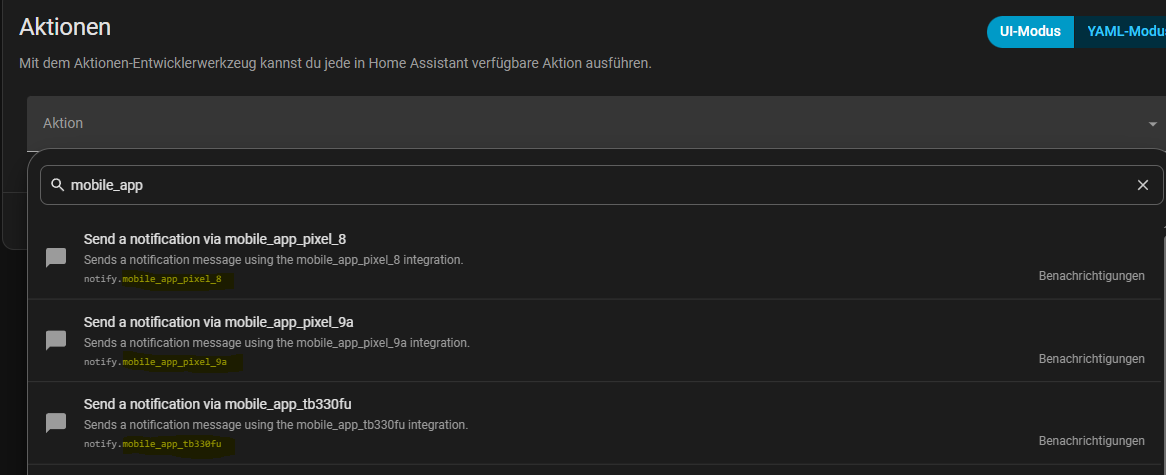Select Send a notification via mobile_app_tb330fu
The width and height of the screenshot is (1166, 475).
[x=596, y=423]
